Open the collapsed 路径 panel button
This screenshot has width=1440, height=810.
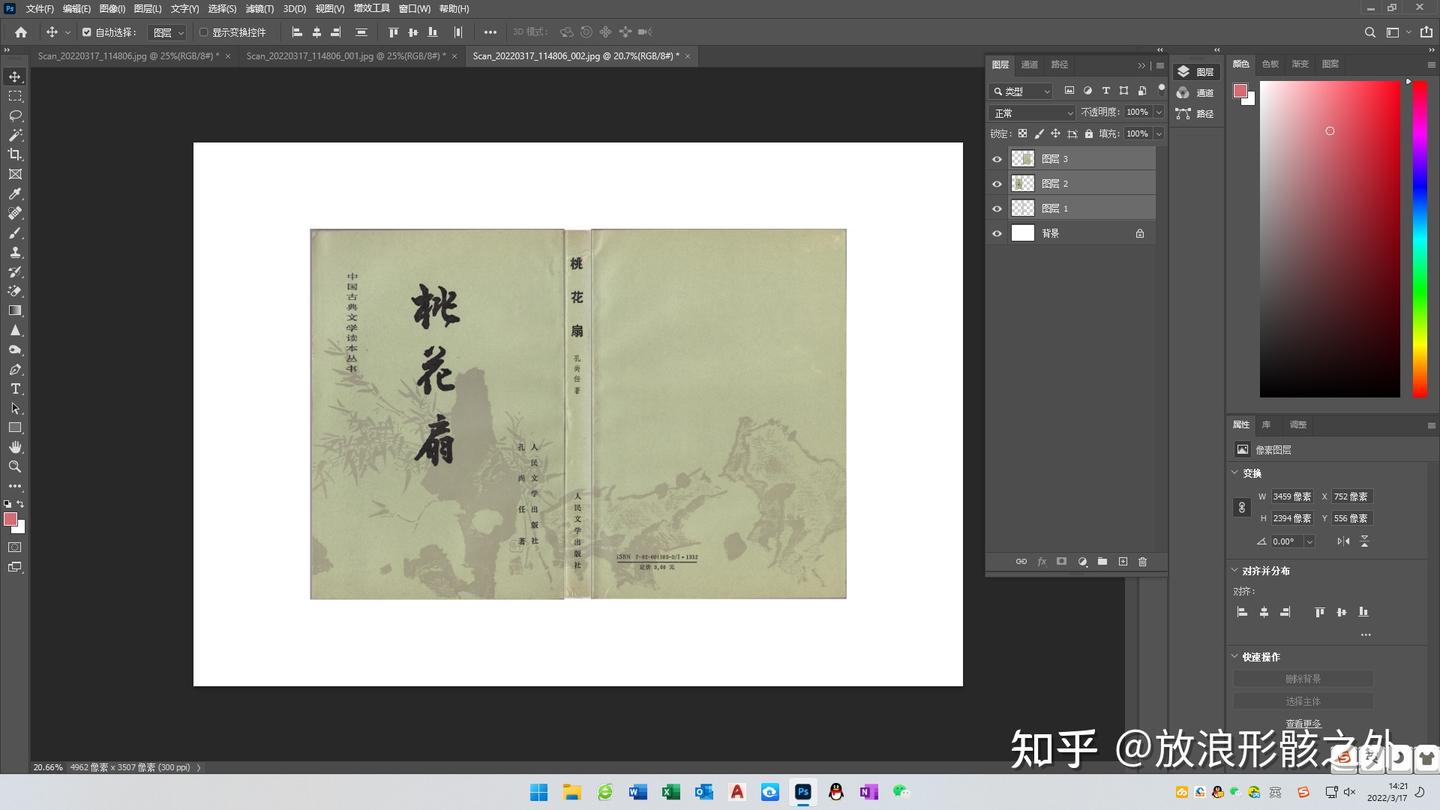[x=1195, y=114]
